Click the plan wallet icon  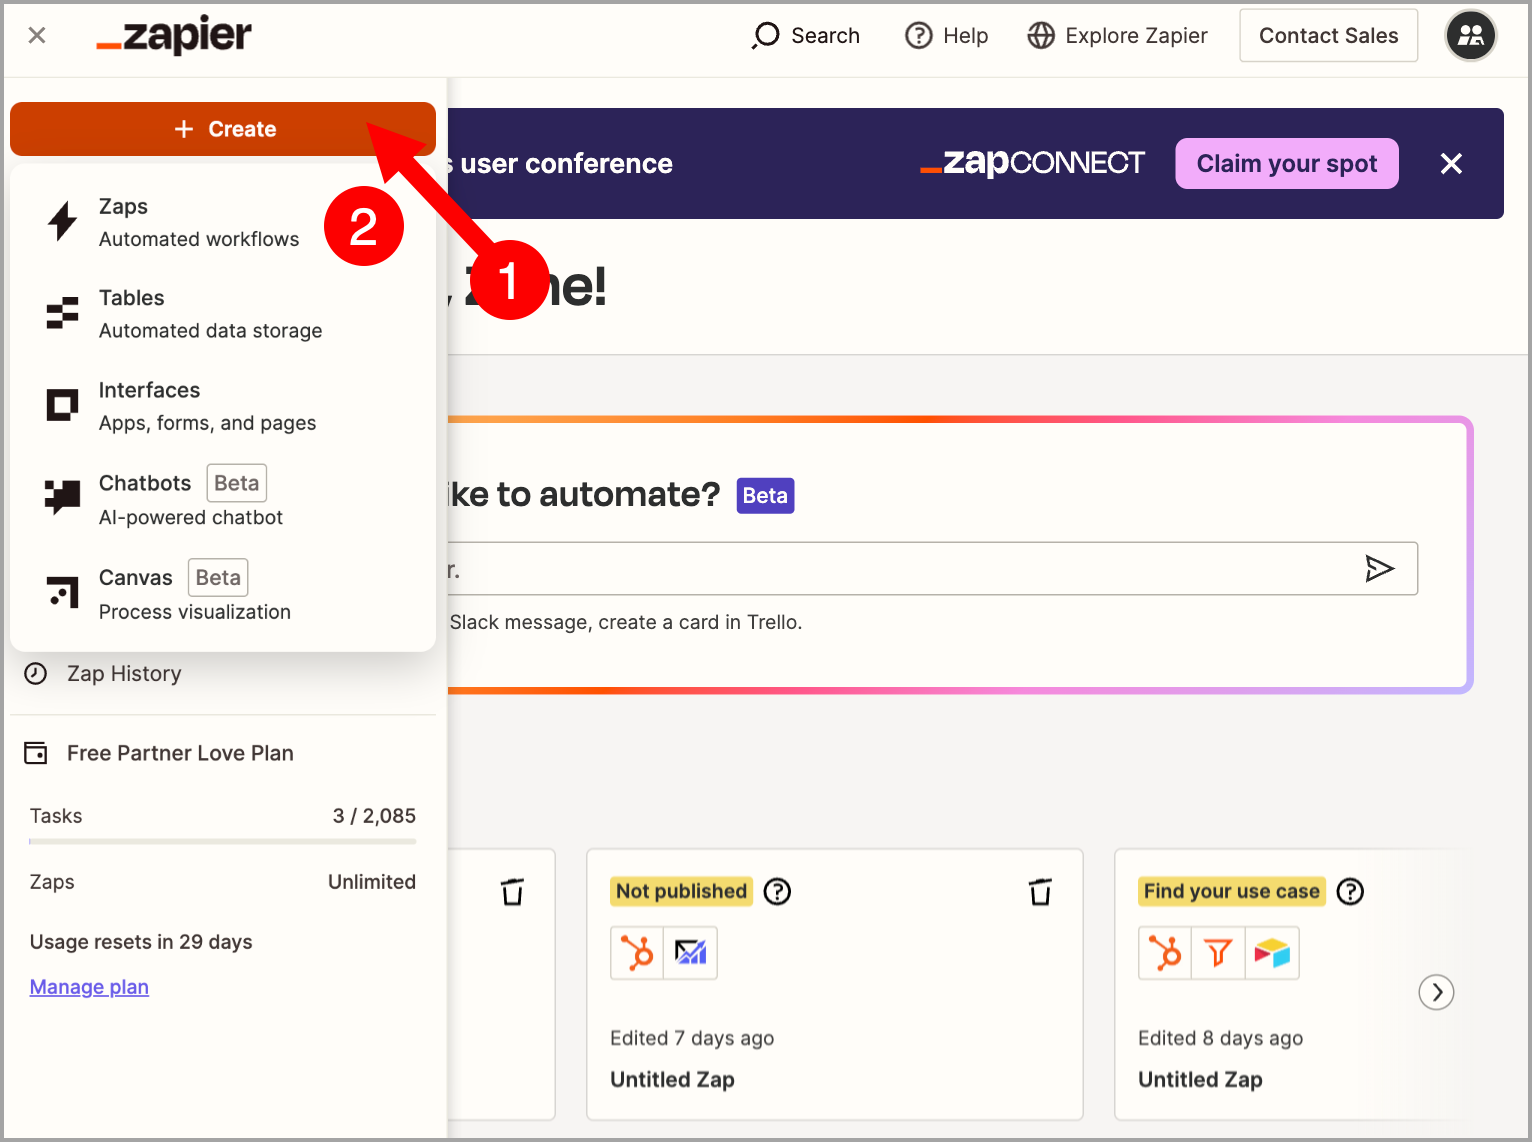click(36, 753)
